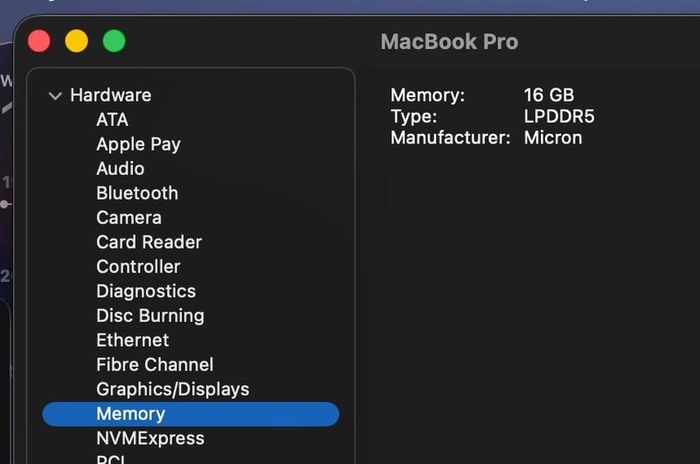Select Controller in the sidebar
This screenshot has width=700, height=464.
tap(138, 267)
